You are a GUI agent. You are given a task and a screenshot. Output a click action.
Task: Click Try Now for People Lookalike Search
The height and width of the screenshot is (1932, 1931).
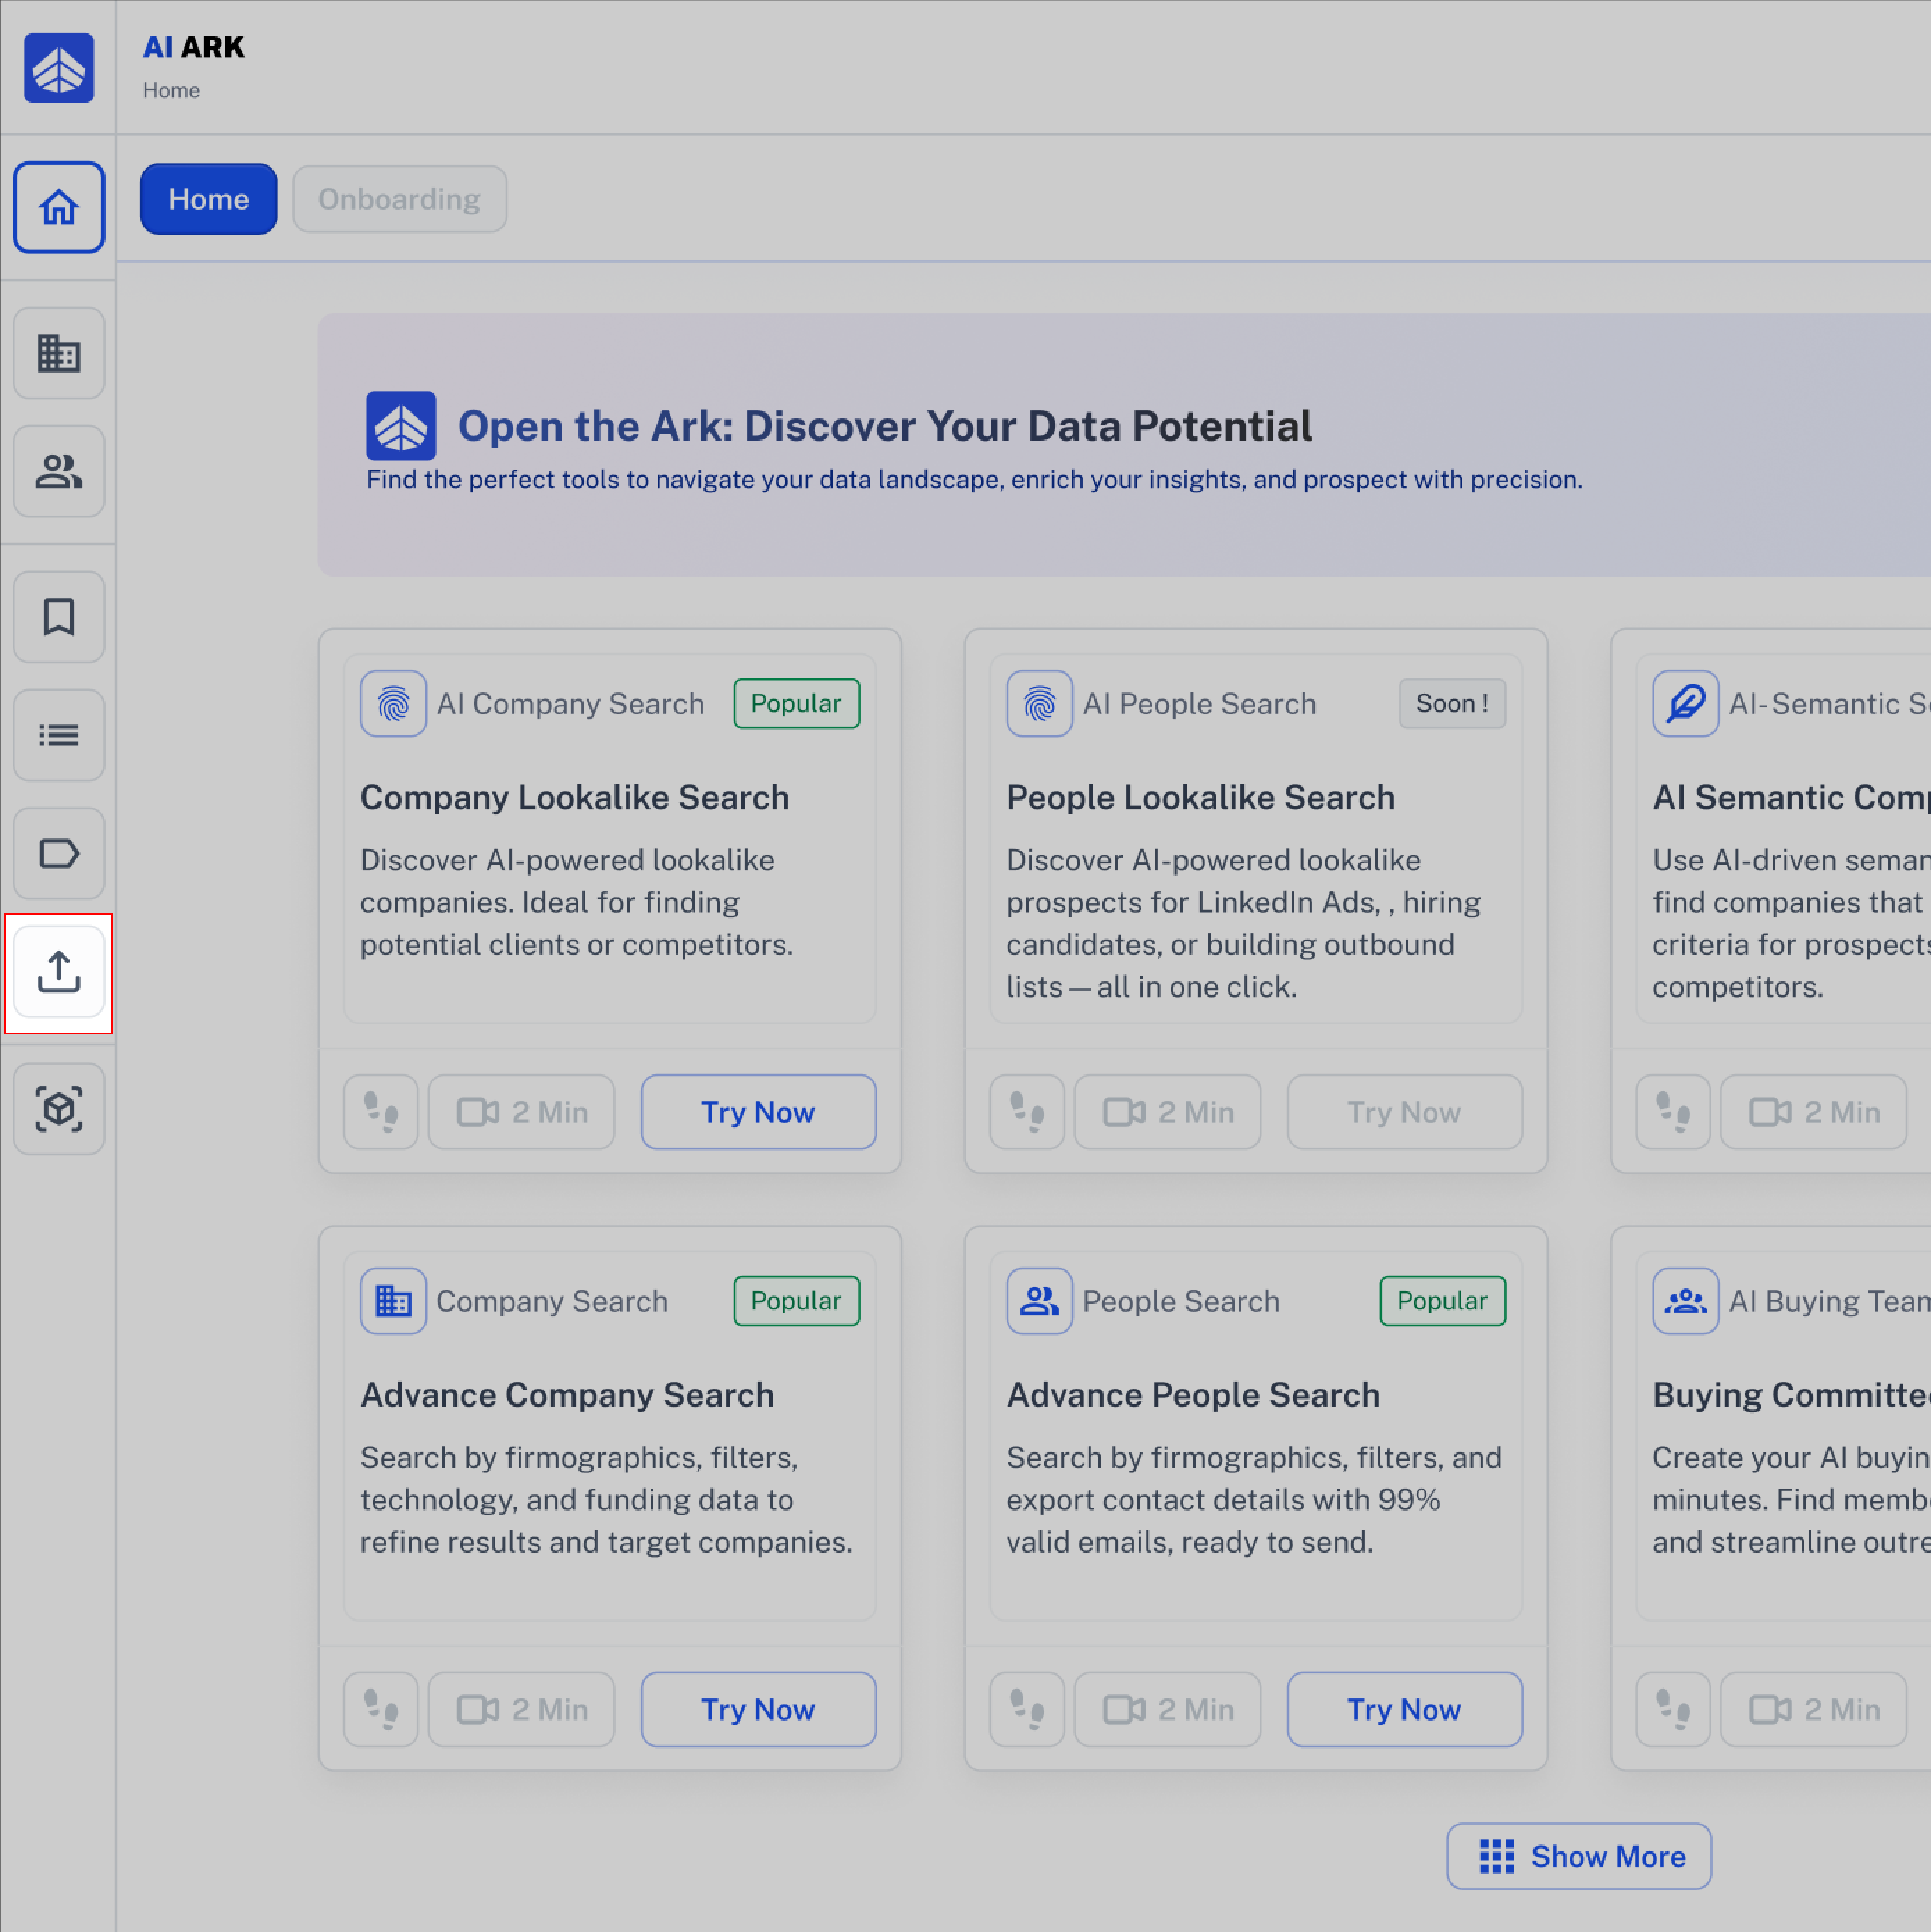click(1405, 1112)
